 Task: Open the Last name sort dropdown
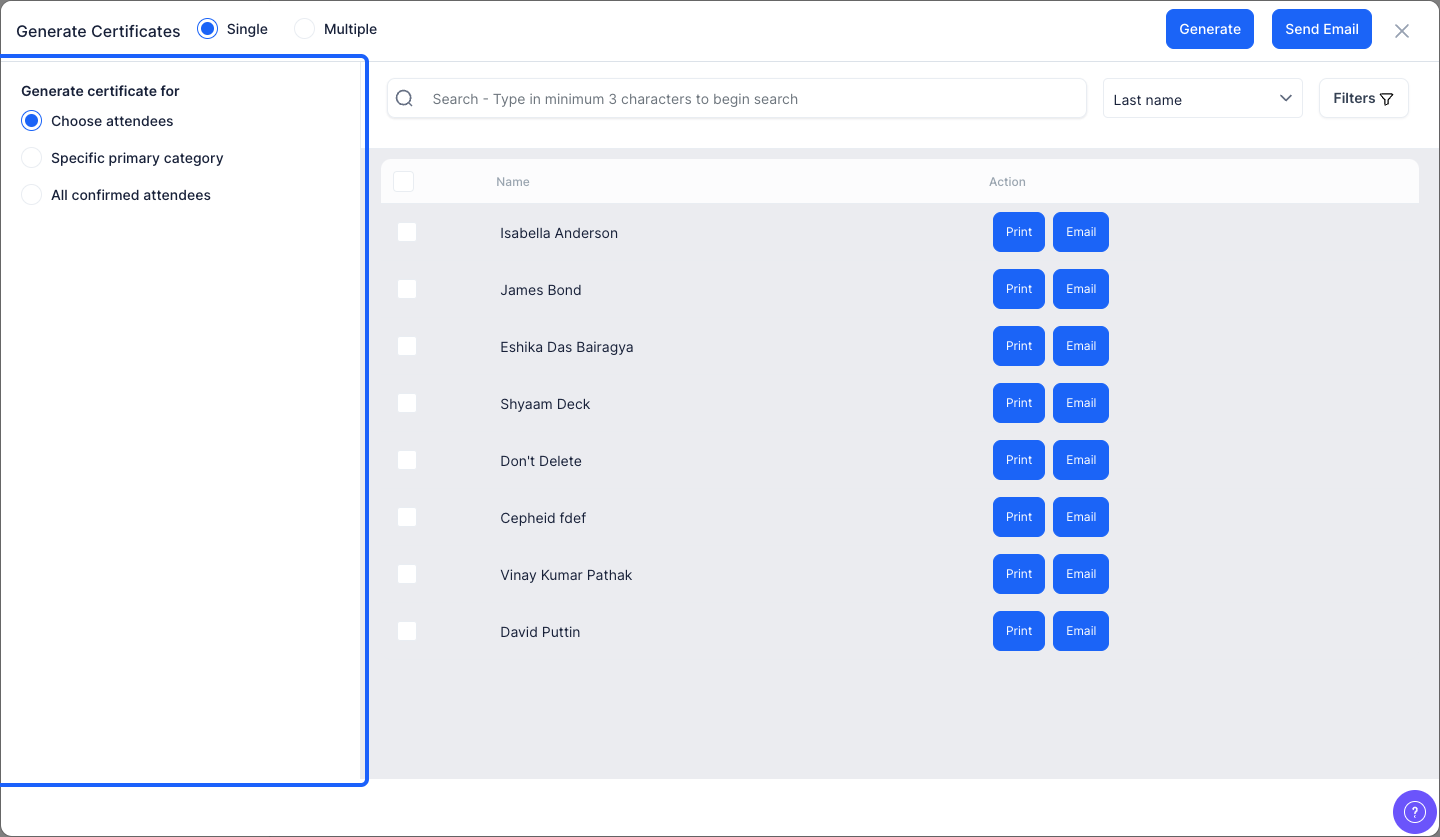(x=1202, y=99)
